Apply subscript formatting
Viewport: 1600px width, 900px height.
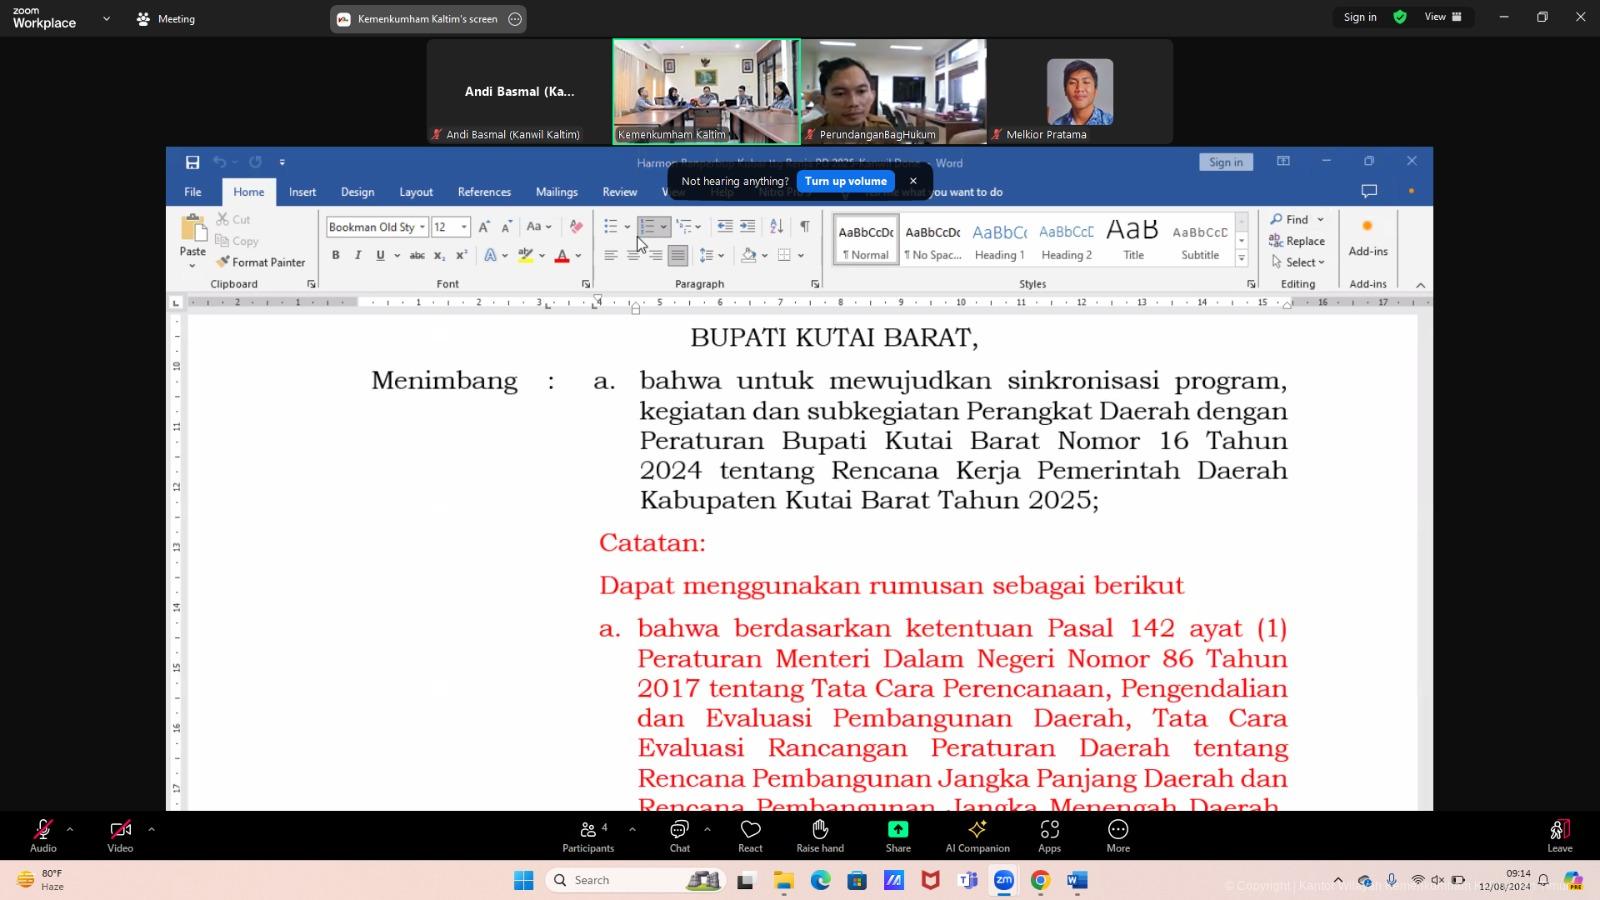point(439,256)
